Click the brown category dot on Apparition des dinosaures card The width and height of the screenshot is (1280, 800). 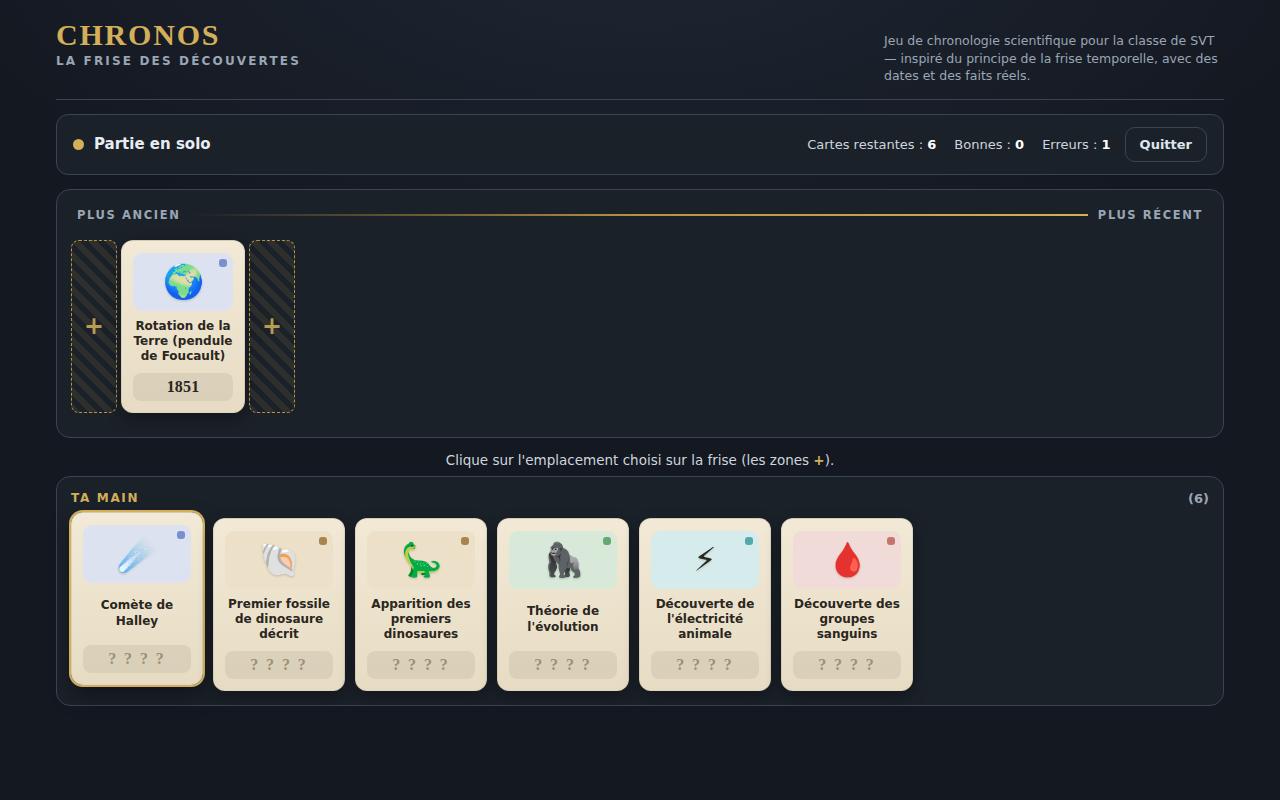[465, 541]
